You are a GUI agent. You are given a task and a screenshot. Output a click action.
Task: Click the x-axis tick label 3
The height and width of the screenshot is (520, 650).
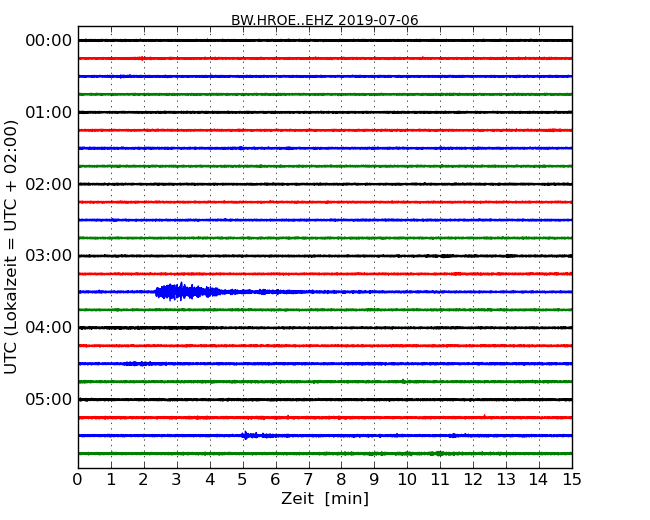[177, 480]
